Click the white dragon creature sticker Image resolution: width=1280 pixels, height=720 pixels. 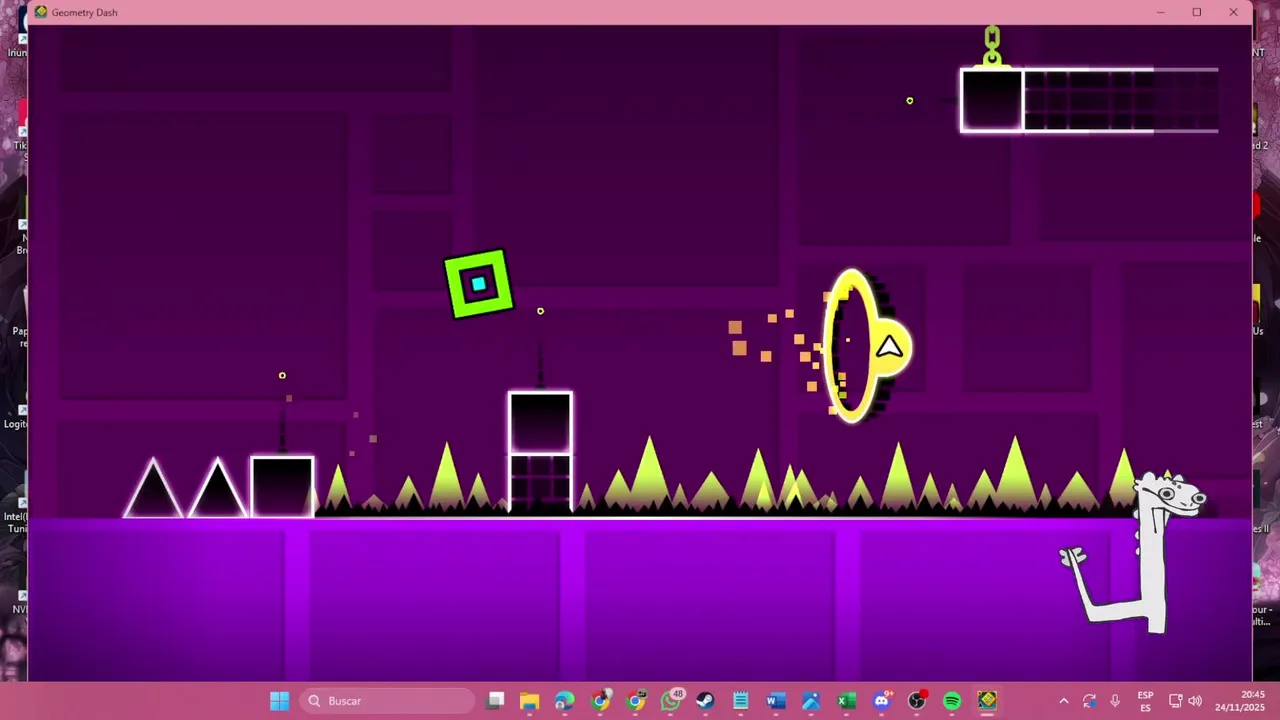coord(1135,553)
